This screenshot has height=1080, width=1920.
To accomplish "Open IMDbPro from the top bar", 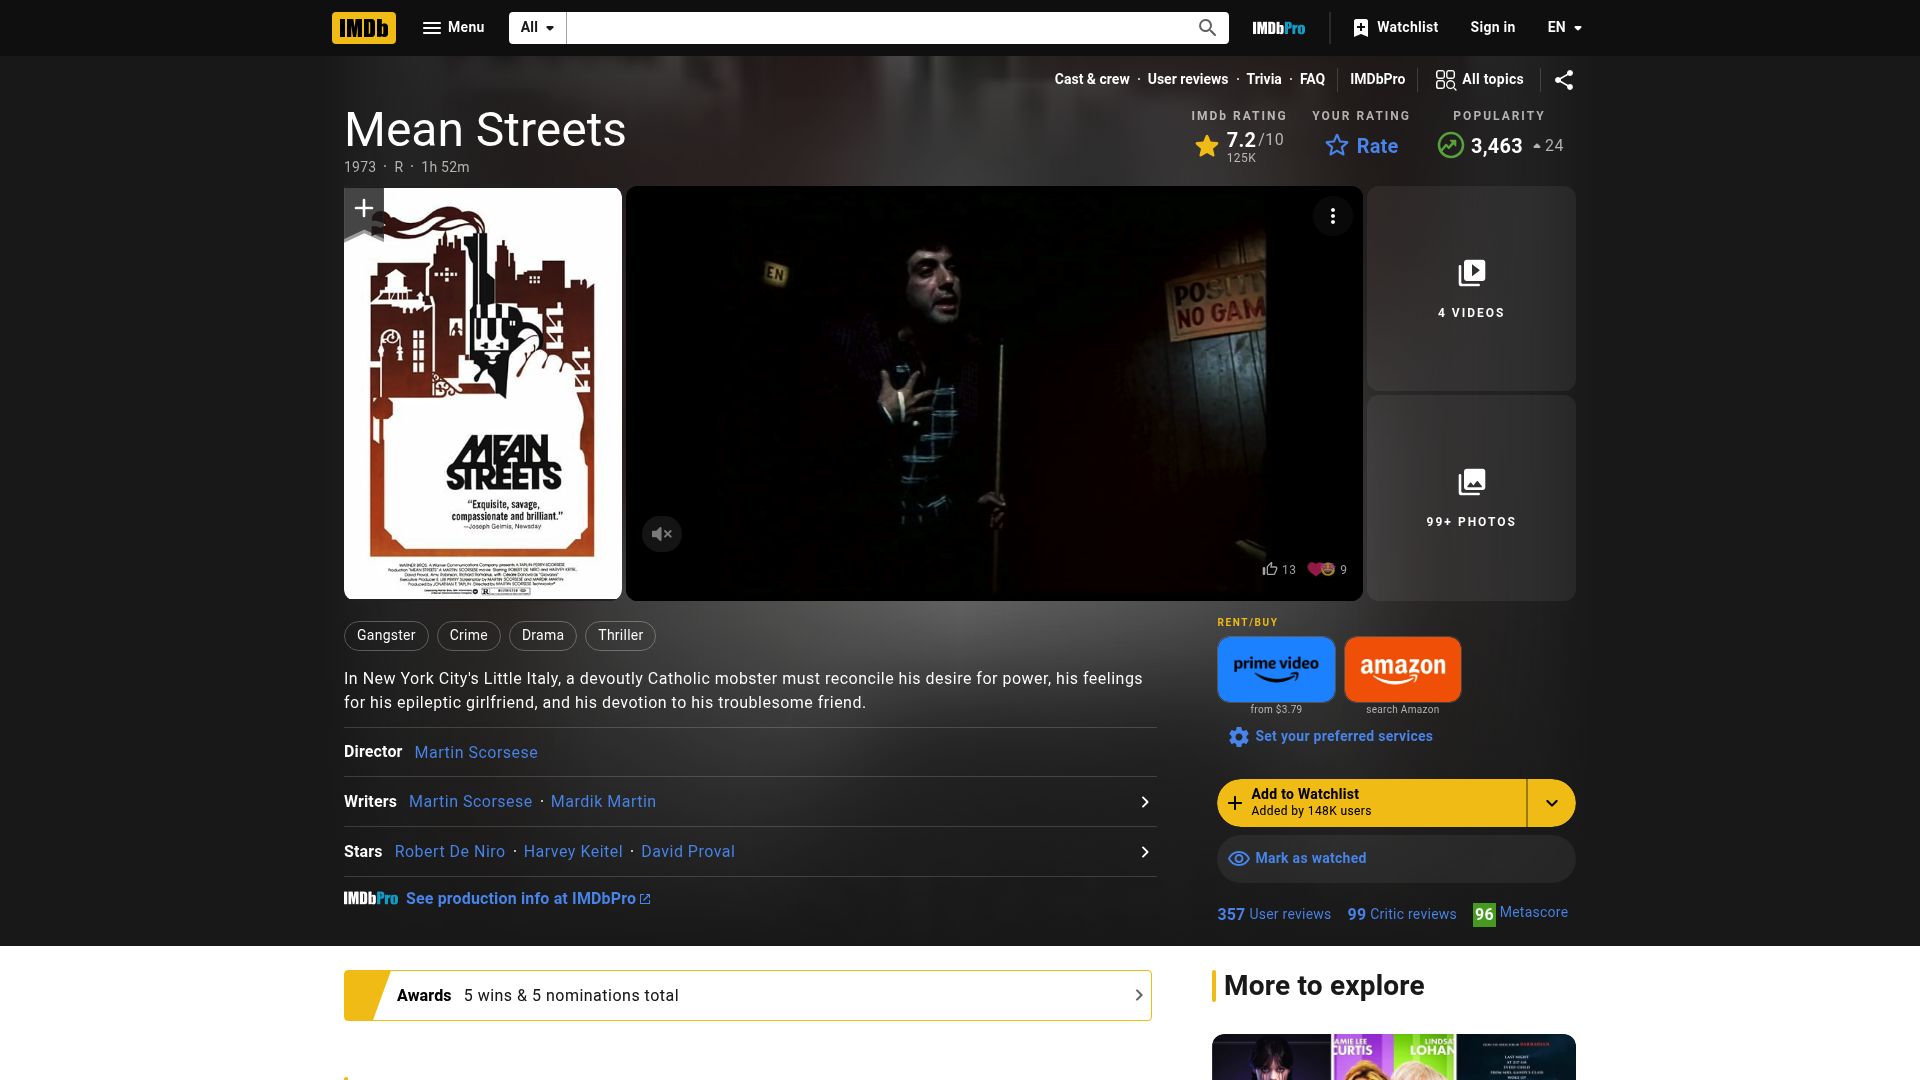I will pyautogui.click(x=1278, y=28).
